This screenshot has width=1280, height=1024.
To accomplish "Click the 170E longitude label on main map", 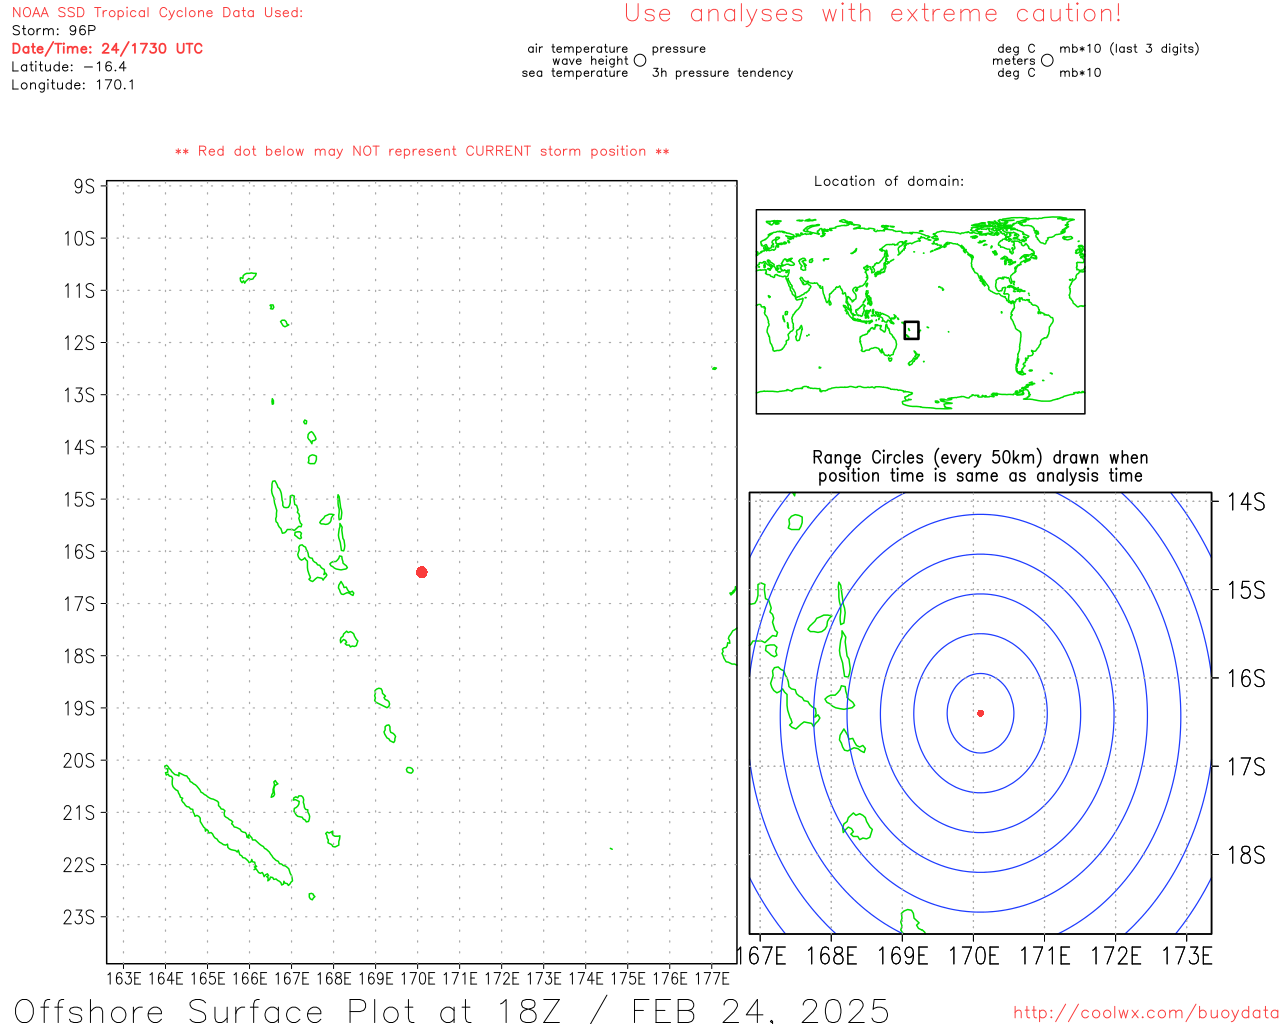I will tap(417, 978).
